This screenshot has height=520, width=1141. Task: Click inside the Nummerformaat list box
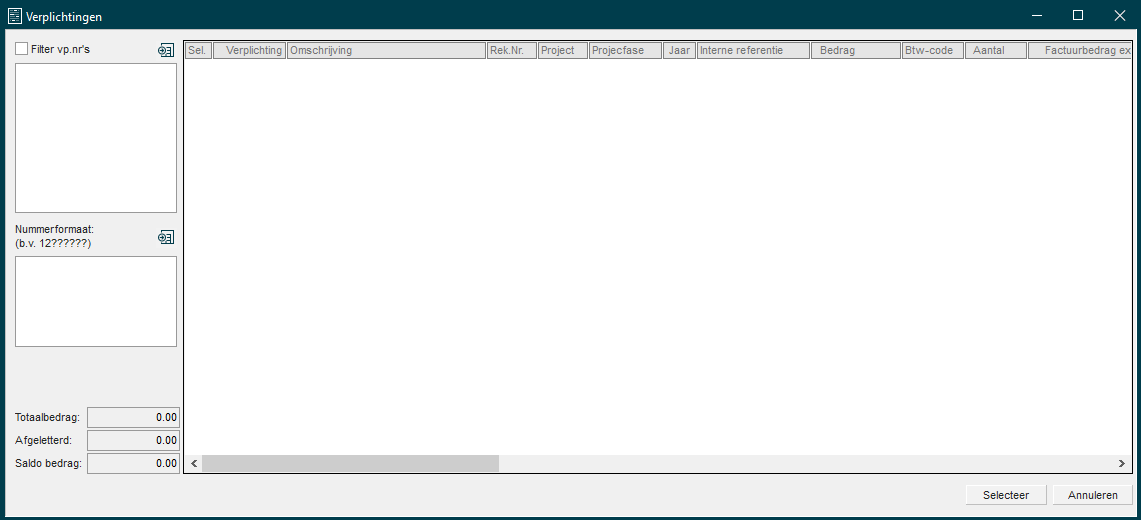tap(96, 301)
